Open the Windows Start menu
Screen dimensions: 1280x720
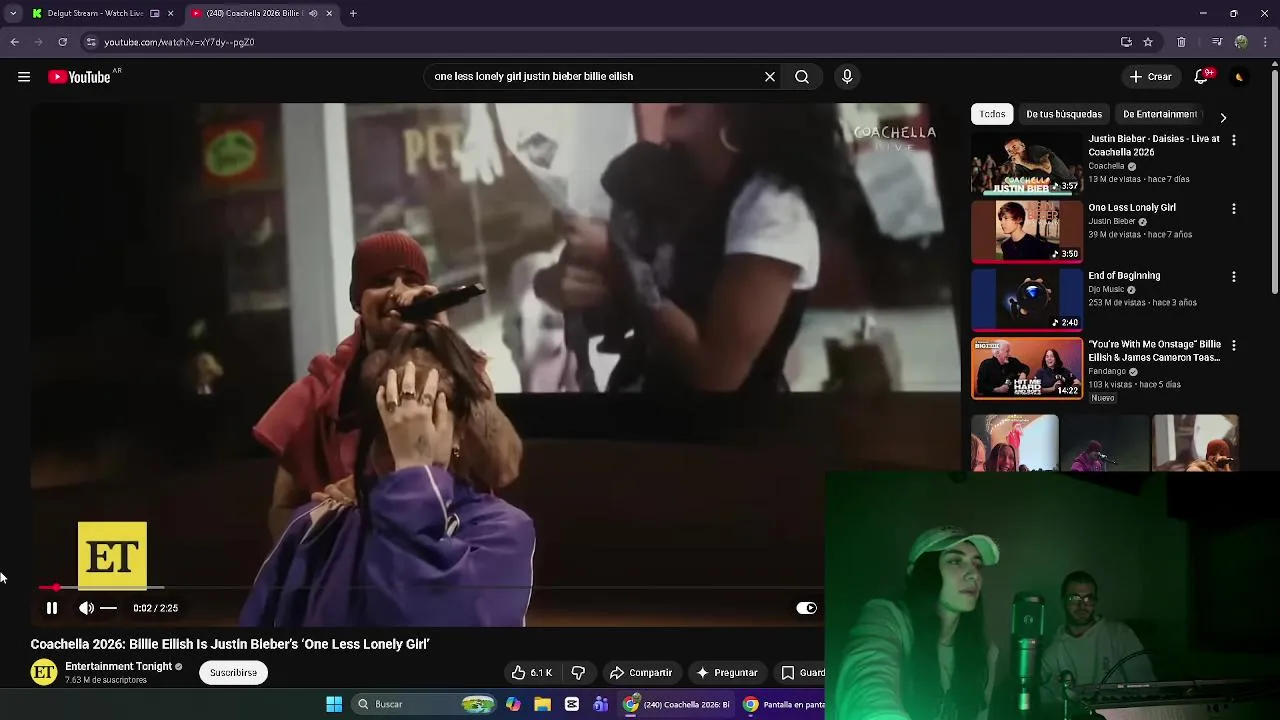pyautogui.click(x=334, y=704)
